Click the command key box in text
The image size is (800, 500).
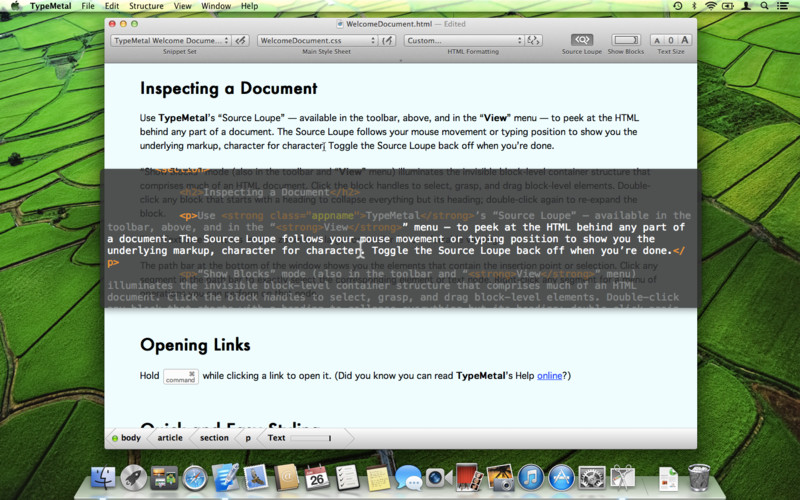coord(181,377)
